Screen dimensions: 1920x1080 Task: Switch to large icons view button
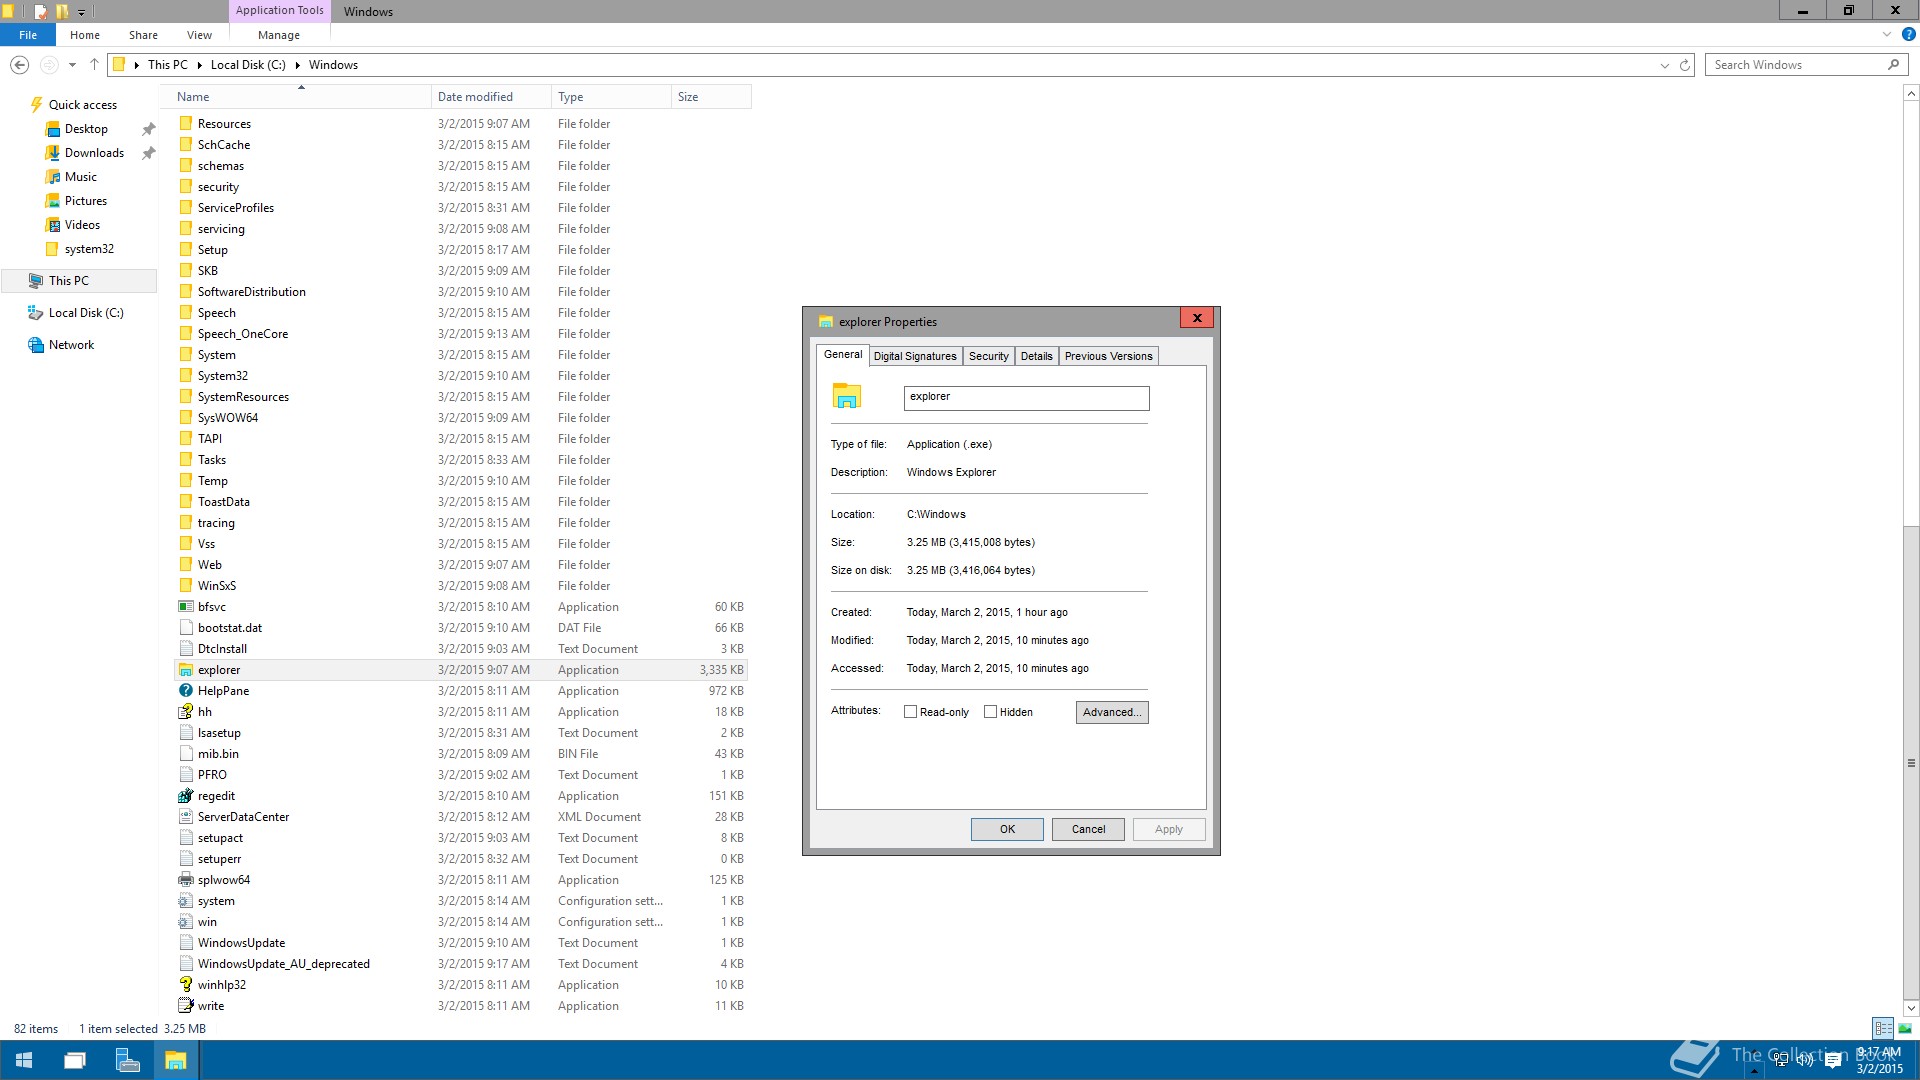(1905, 1028)
